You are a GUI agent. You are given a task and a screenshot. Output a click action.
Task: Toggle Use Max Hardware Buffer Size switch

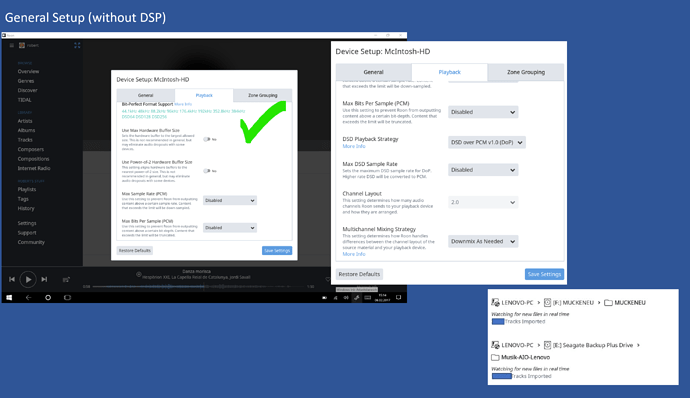click(207, 139)
